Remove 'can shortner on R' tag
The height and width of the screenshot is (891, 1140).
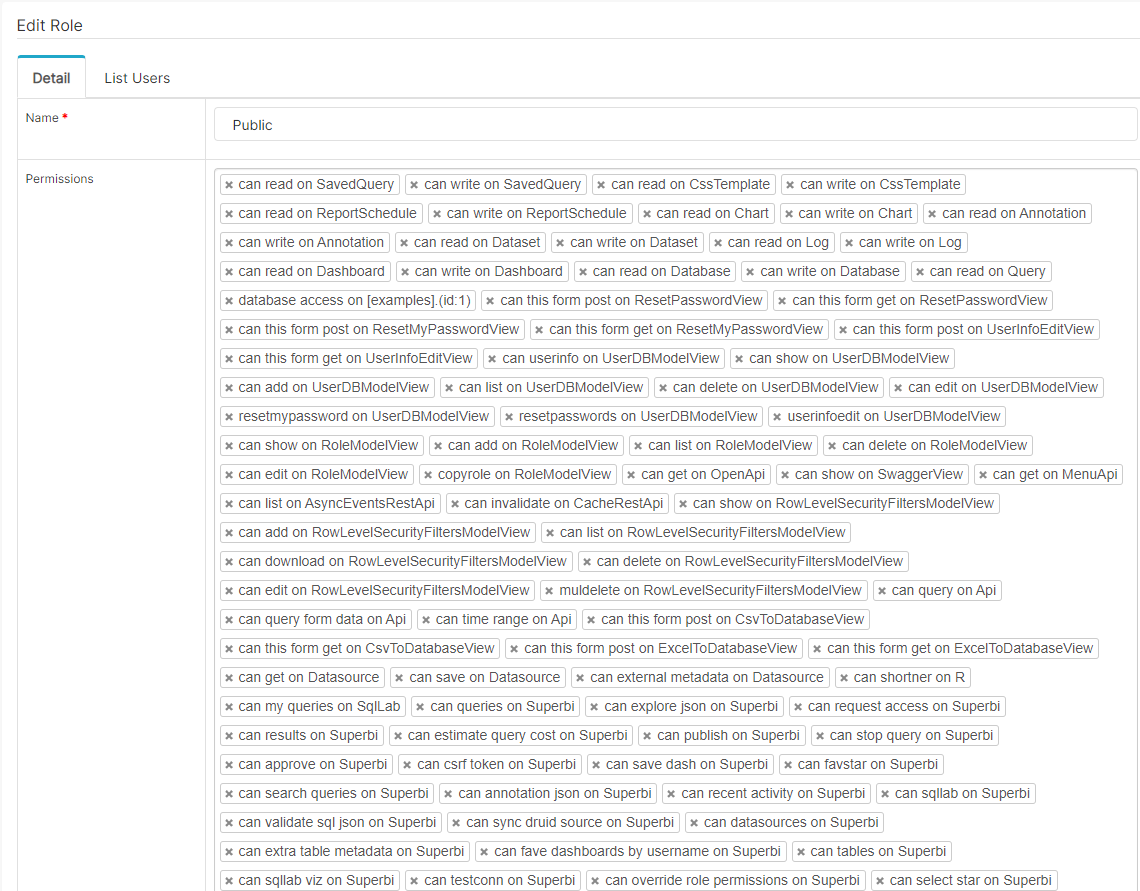tap(844, 679)
